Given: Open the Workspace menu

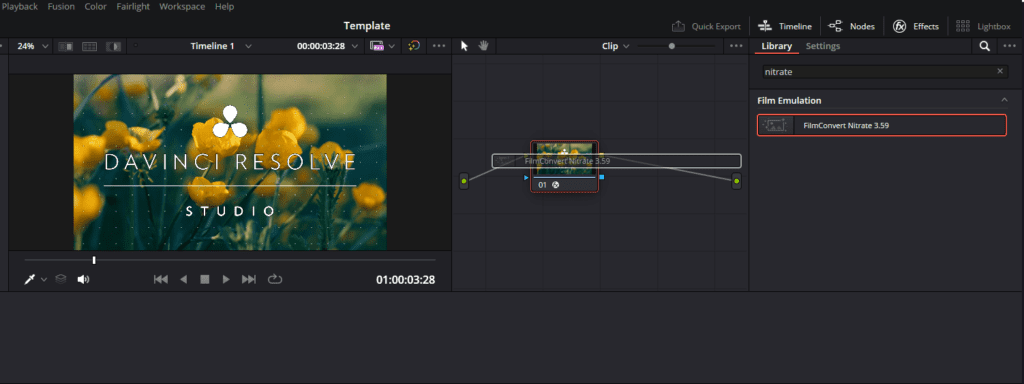Looking at the screenshot, I should (x=182, y=7).
